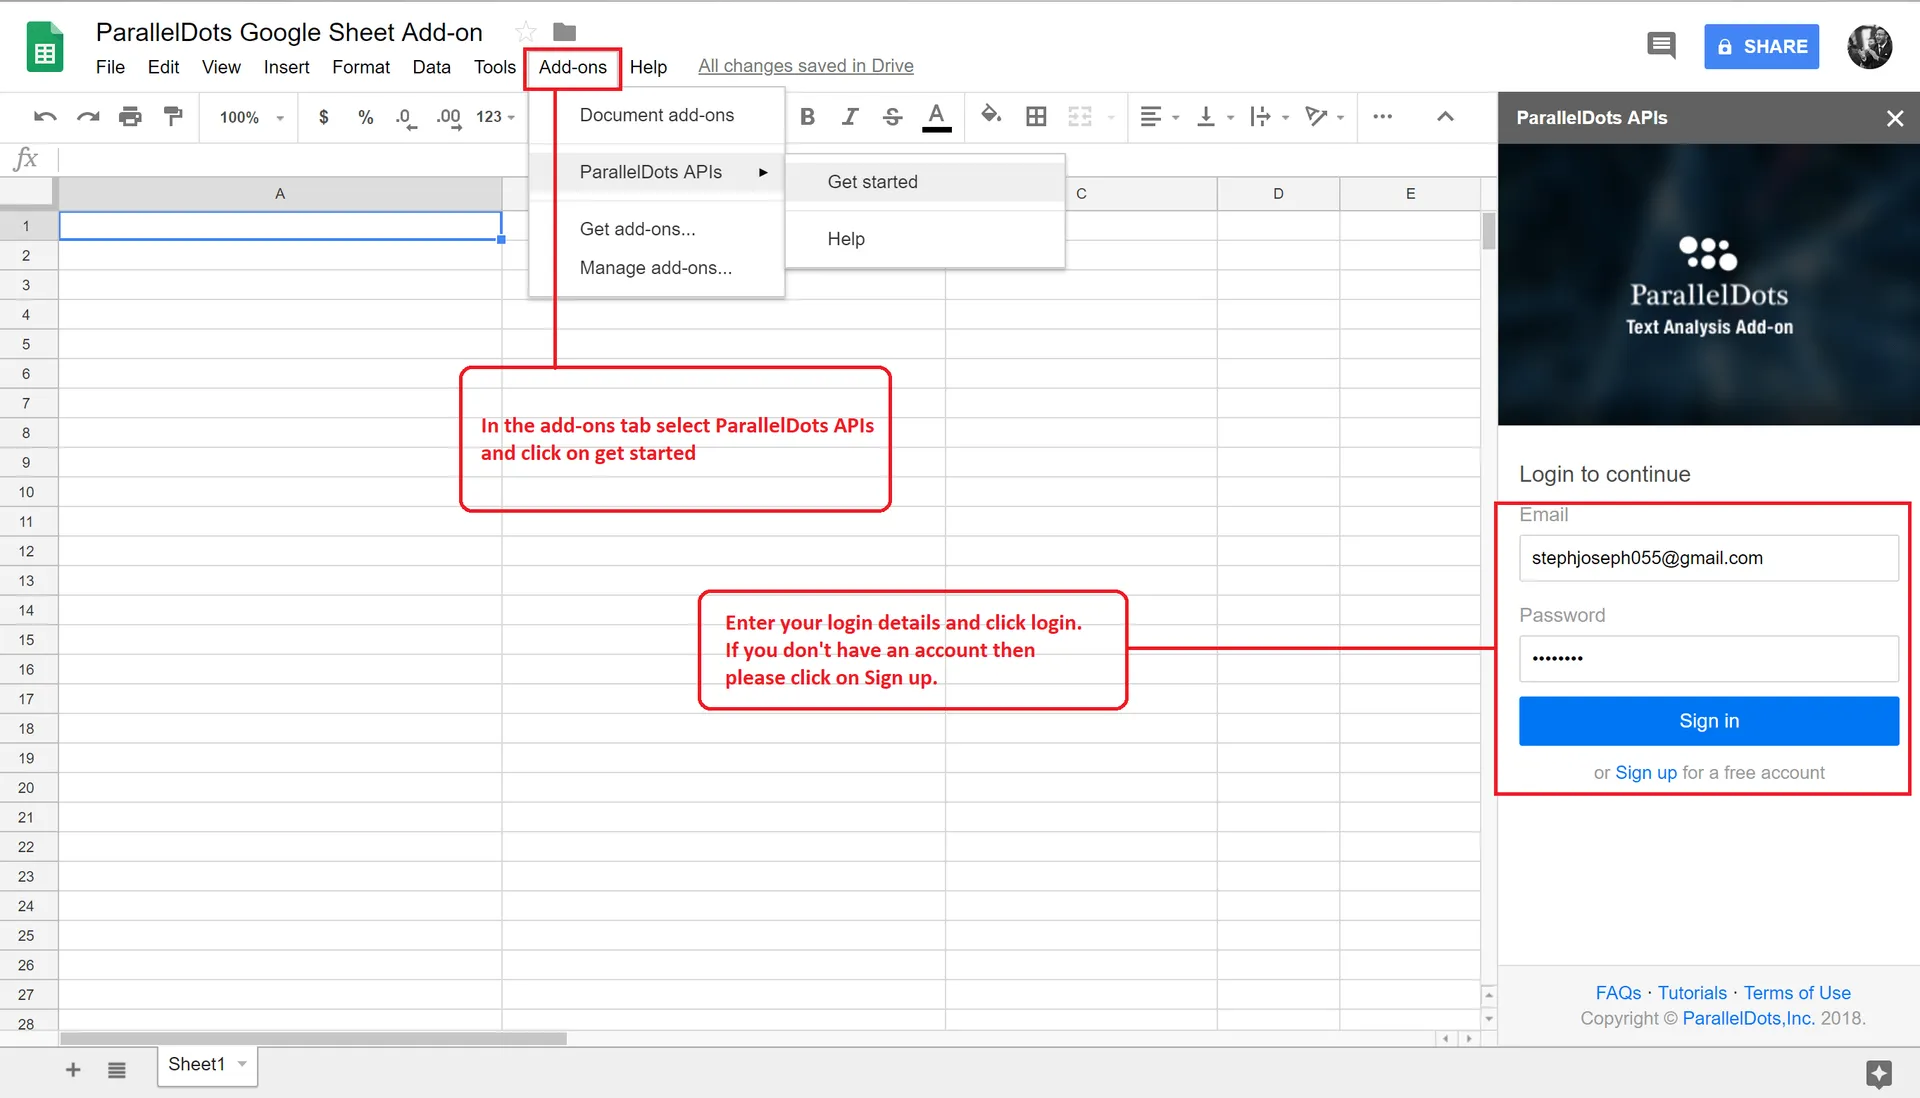This screenshot has width=1920, height=1098.
Task: Open the zoom 100% dropdown
Action: [252, 117]
